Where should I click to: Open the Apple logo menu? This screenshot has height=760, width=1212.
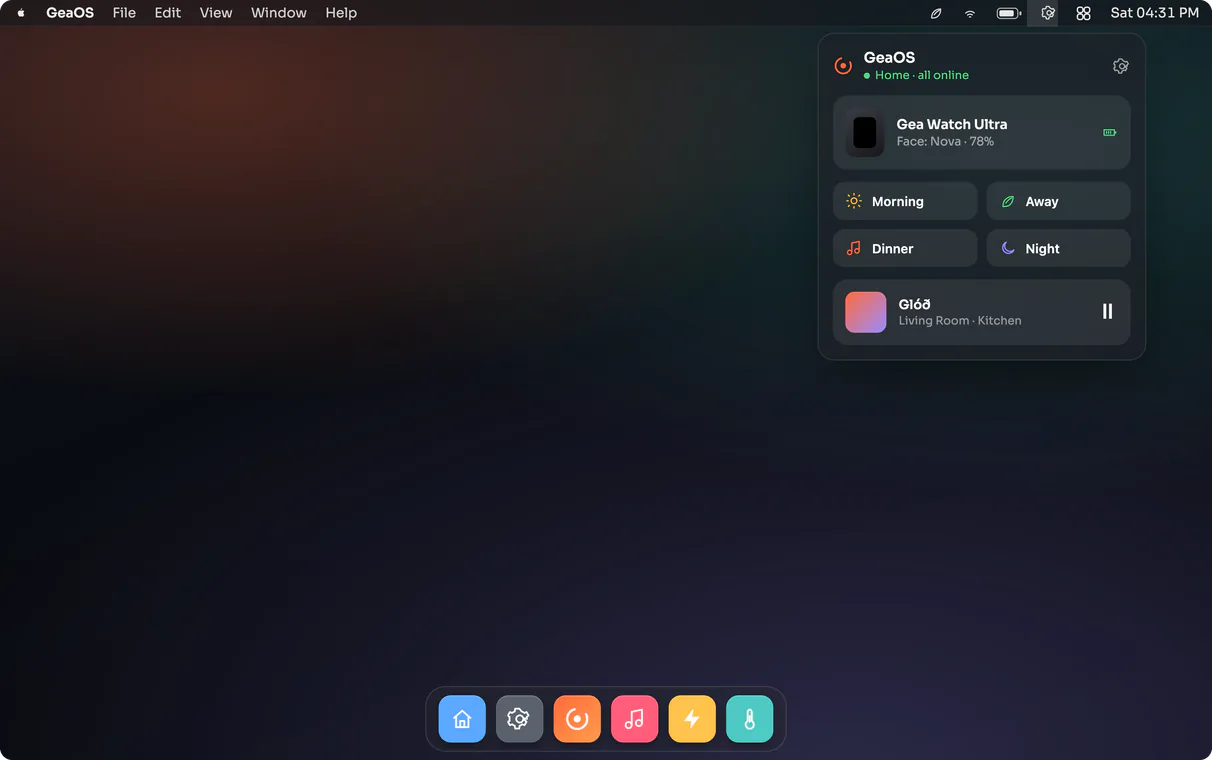[21, 13]
